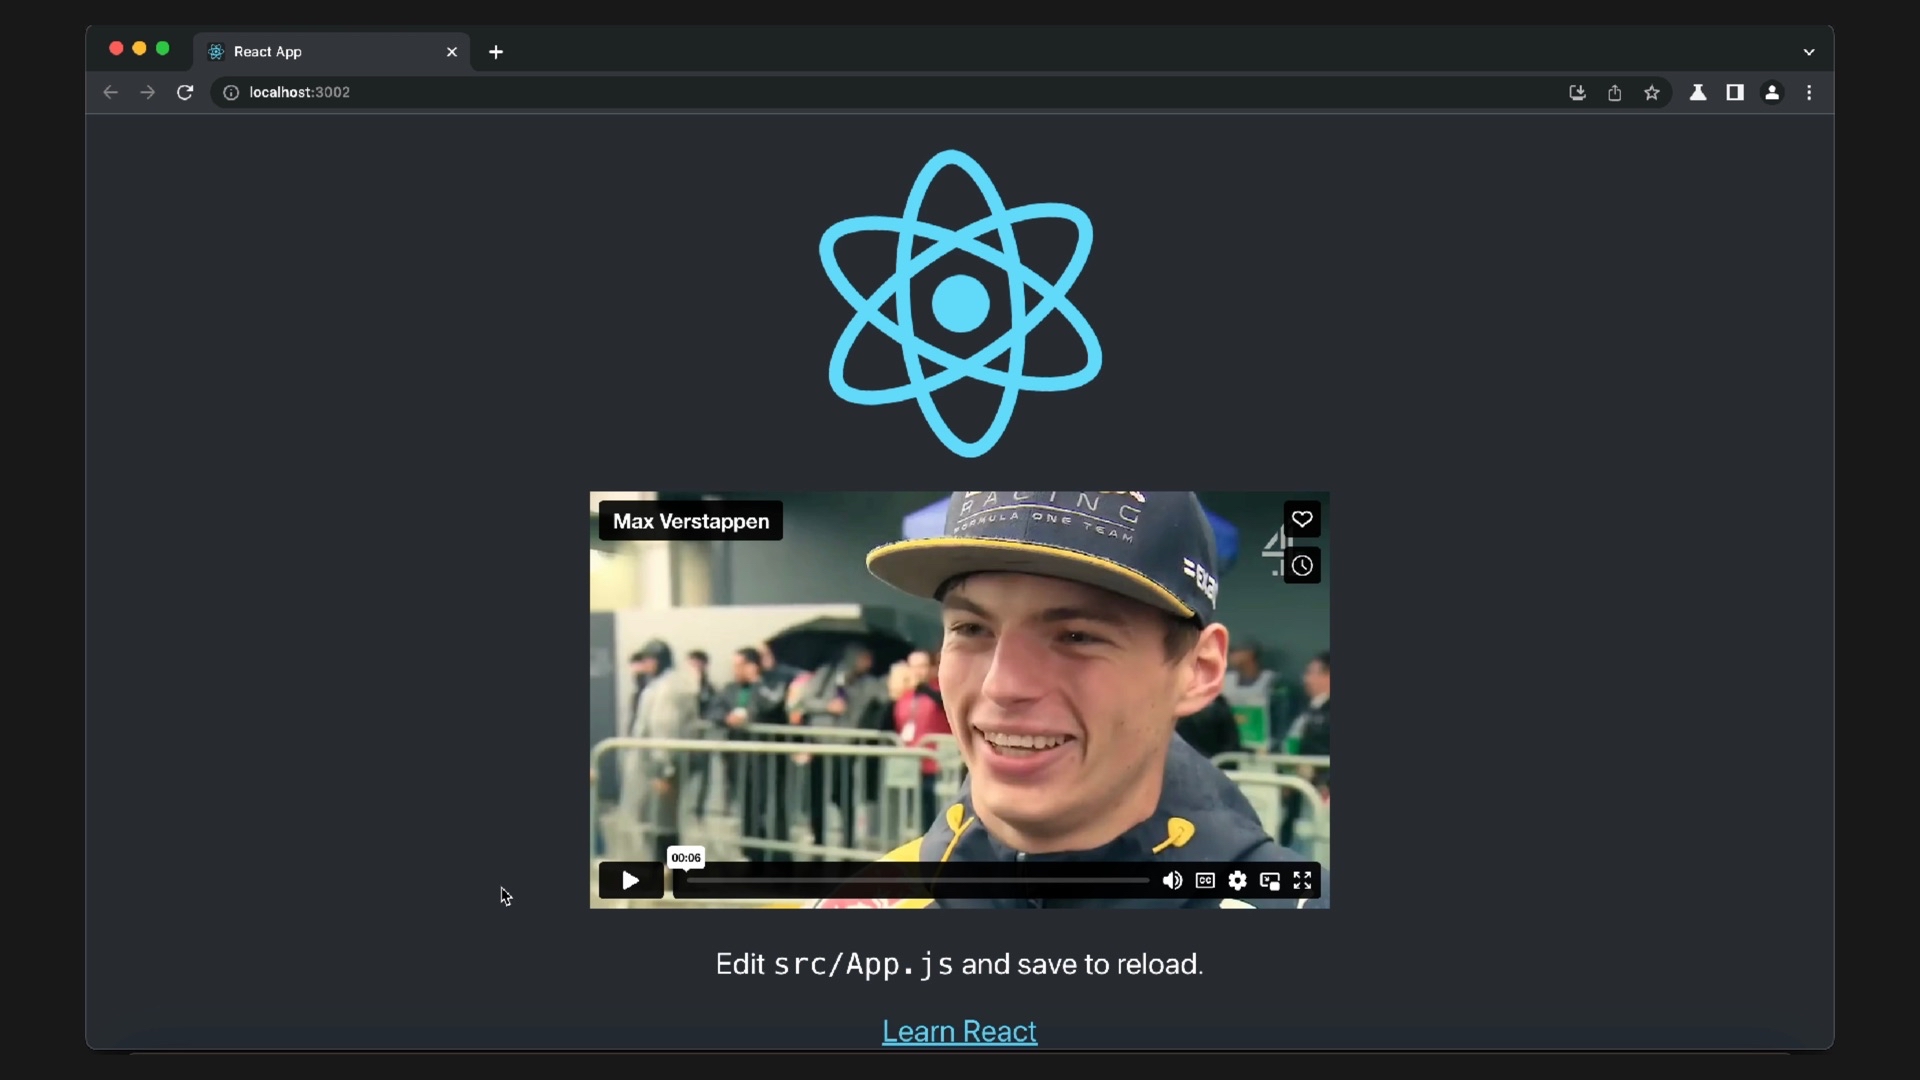The height and width of the screenshot is (1080, 1920).
Task: Open the Learn React link
Action: click(959, 1031)
